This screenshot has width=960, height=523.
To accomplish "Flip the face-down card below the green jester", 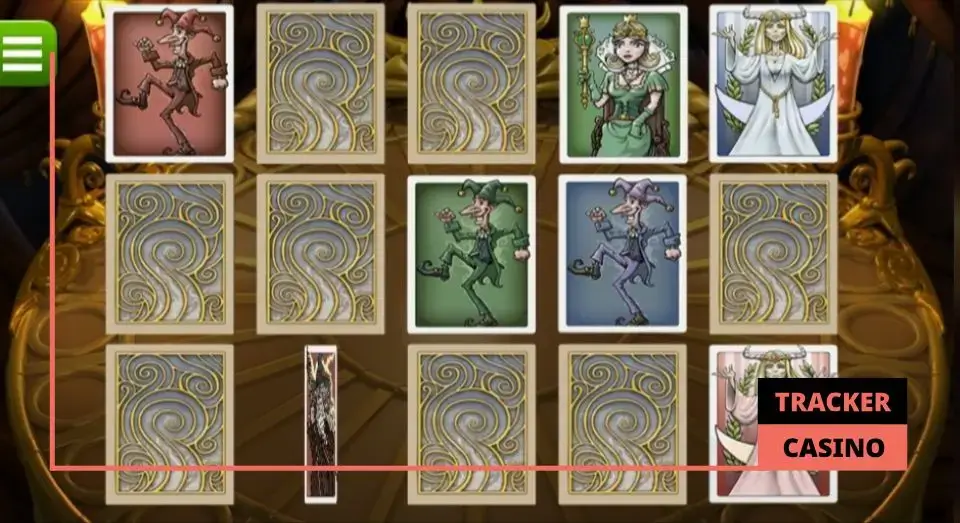I will [471, 424].
